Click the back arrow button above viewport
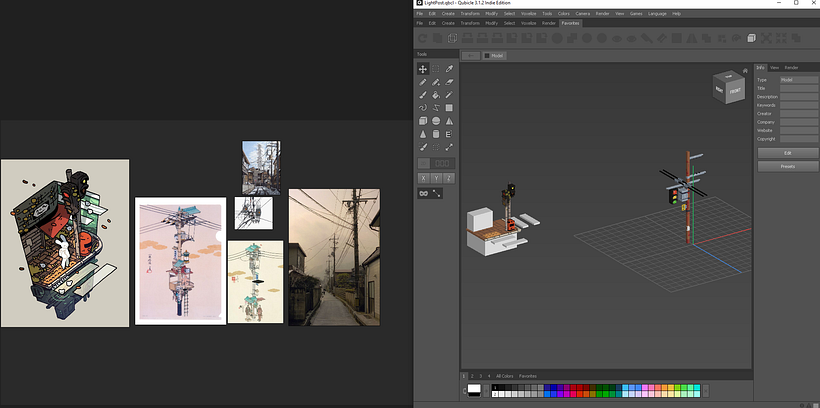The width and height of the screenshot is (820, 408). point(471,55)
